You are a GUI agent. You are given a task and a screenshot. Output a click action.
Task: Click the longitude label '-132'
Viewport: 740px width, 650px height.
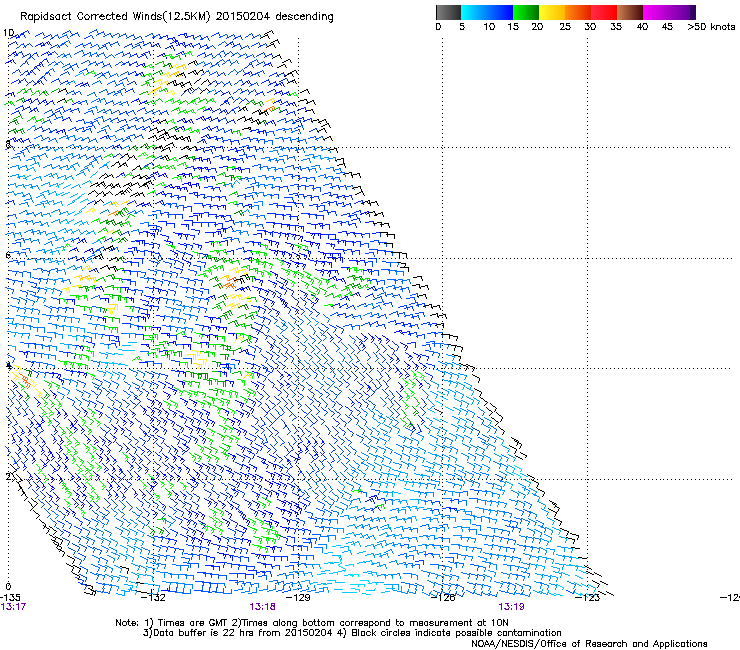[x=154, y=597]
